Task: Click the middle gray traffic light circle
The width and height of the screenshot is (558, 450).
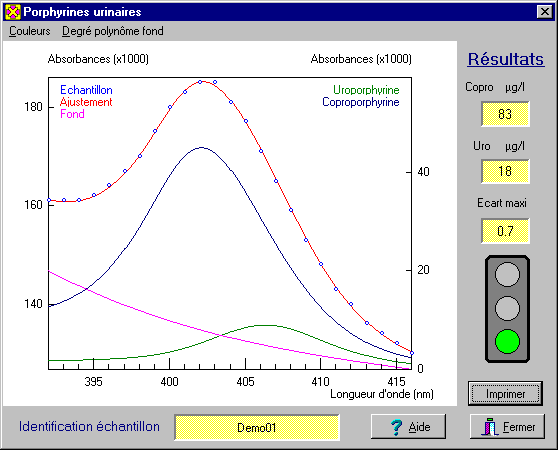Action: pyautogui.click(x=507, y=308)
